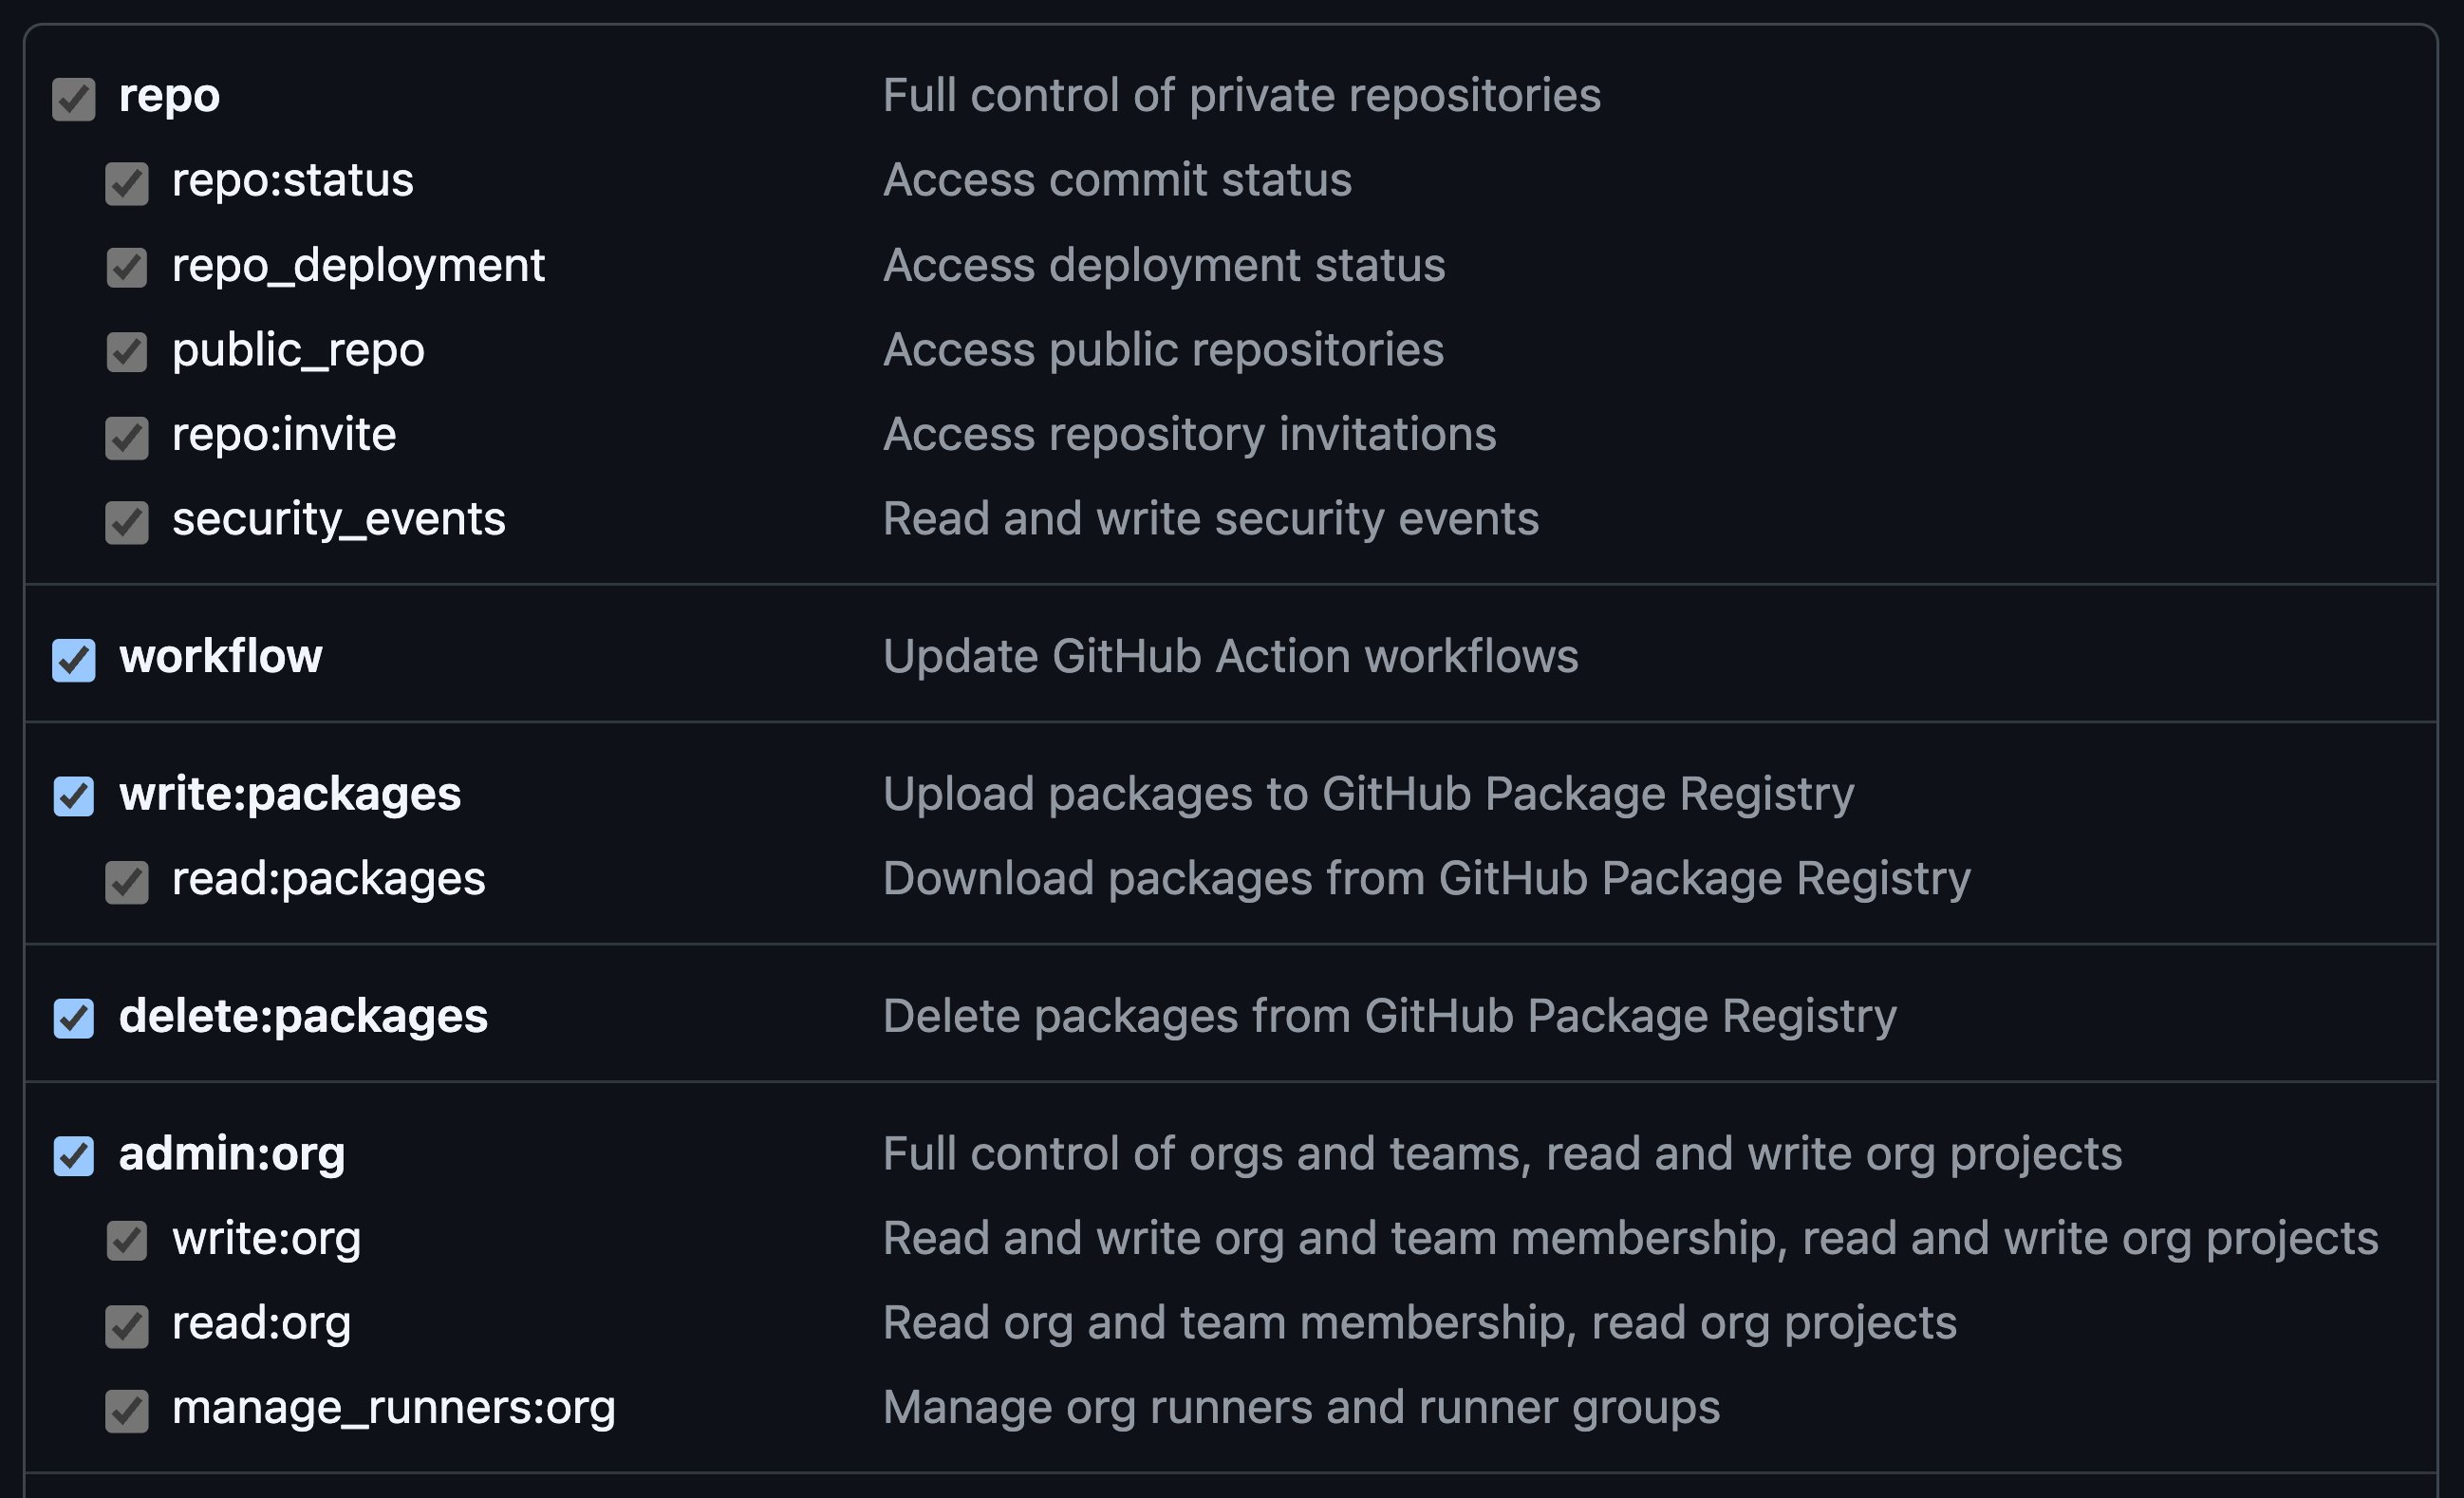The height and width of the screenshot is (1498, 2464).
Task: Toggle the repo:status checkbox
Action: [x=127, y=184]
